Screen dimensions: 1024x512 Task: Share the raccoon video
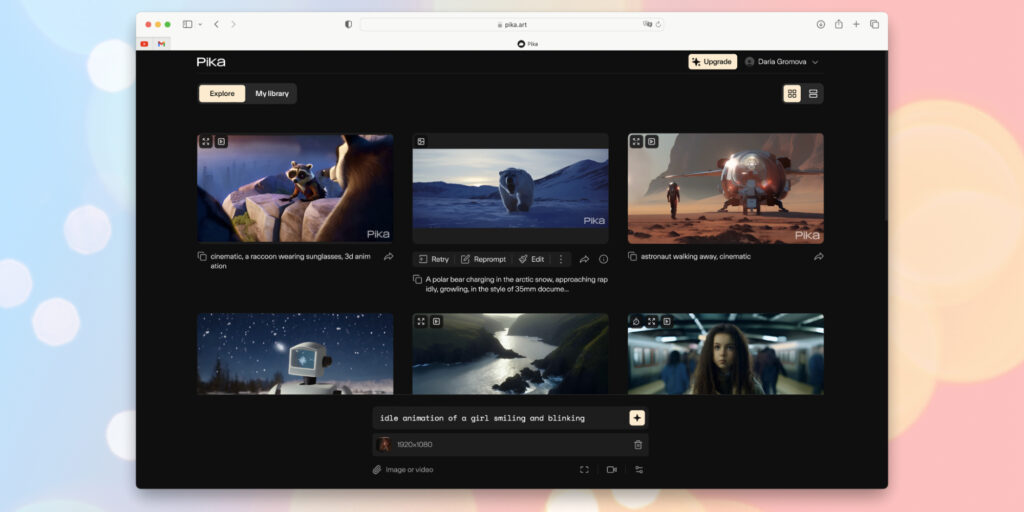pyautogui.click(x=389, y=257)
